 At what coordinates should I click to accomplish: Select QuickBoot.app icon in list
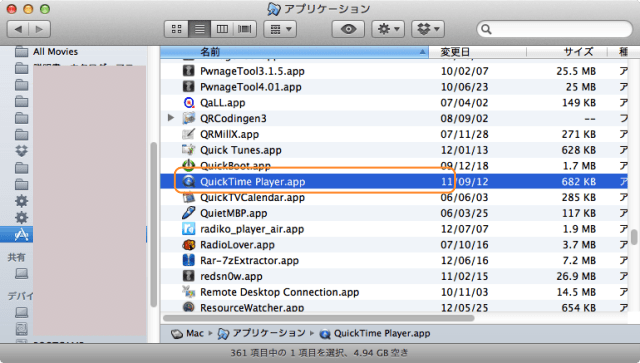[188, 165]
